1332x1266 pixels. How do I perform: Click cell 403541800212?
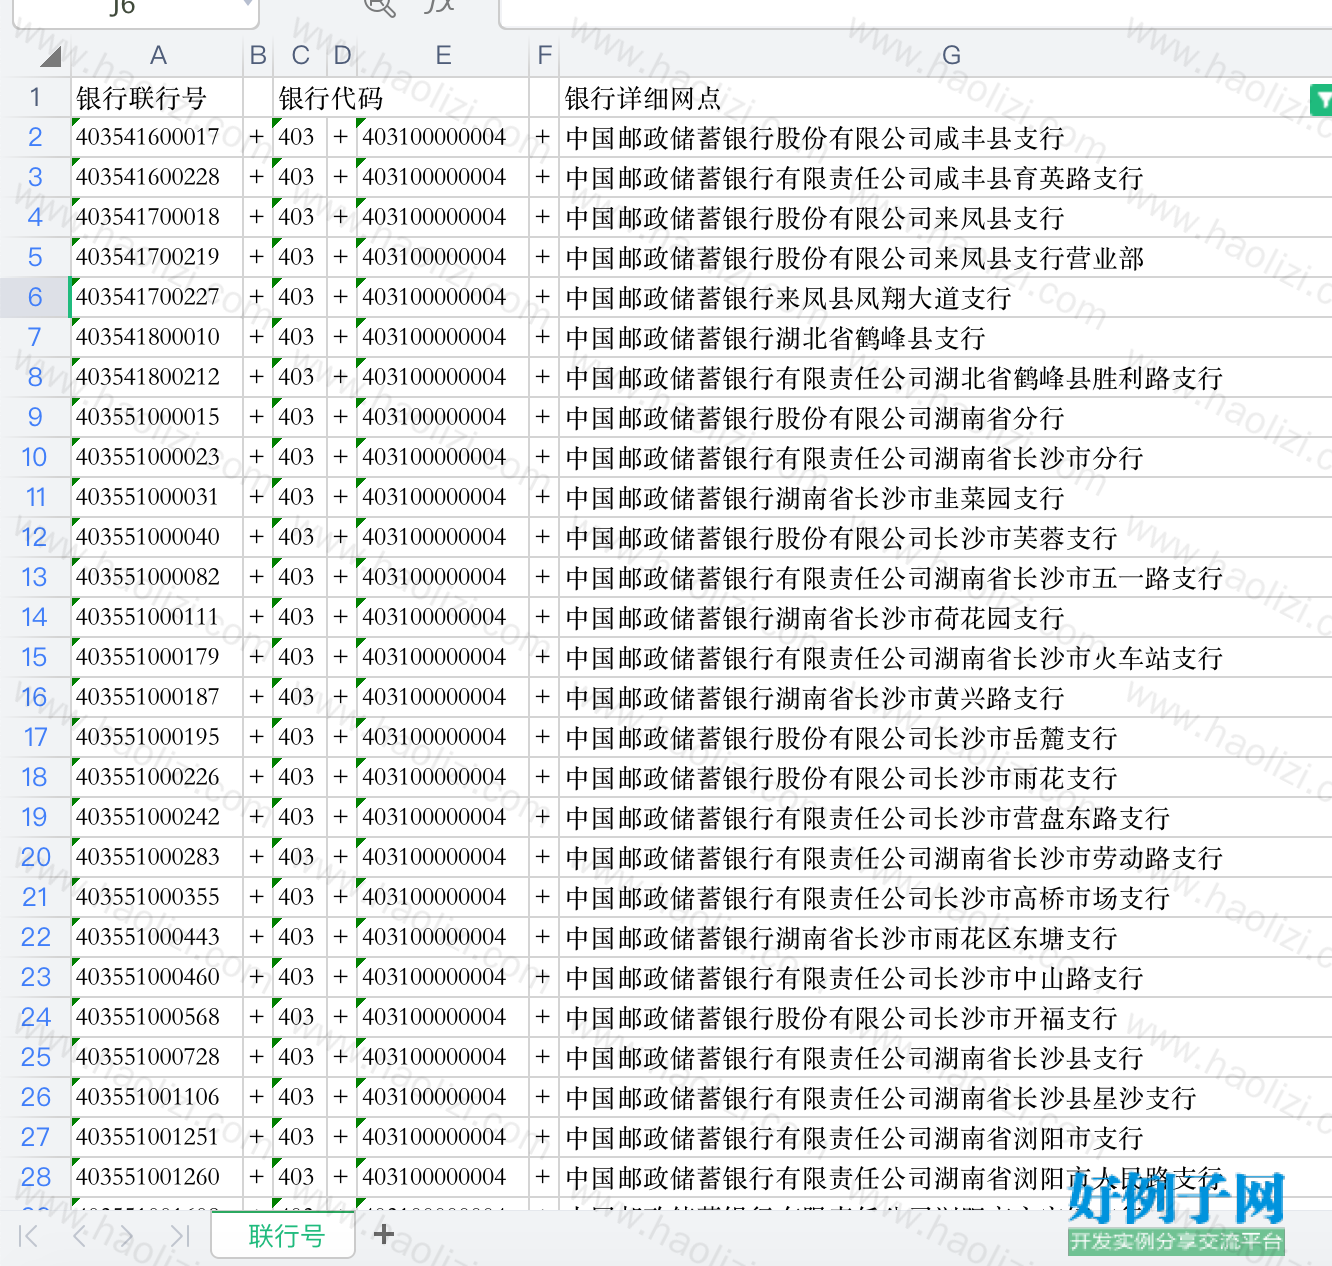point(157,377)
